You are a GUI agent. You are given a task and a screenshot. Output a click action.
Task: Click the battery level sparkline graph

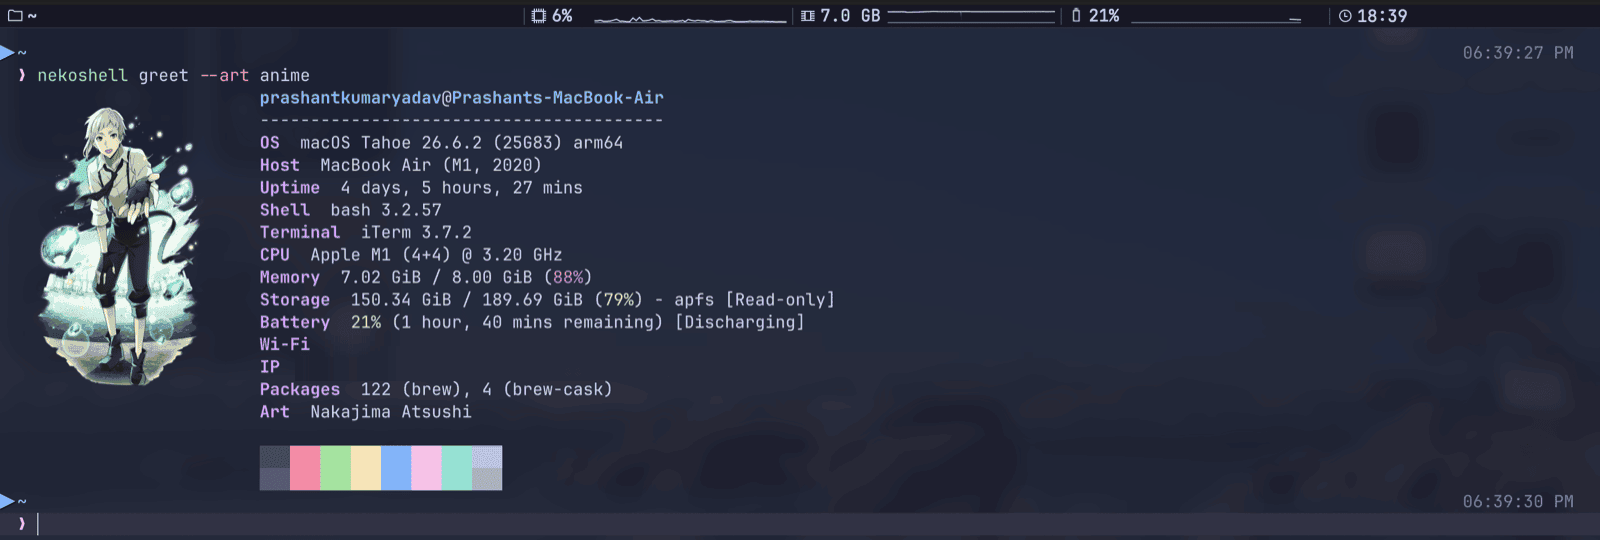pyautogui.click(x=1216, y=19)
